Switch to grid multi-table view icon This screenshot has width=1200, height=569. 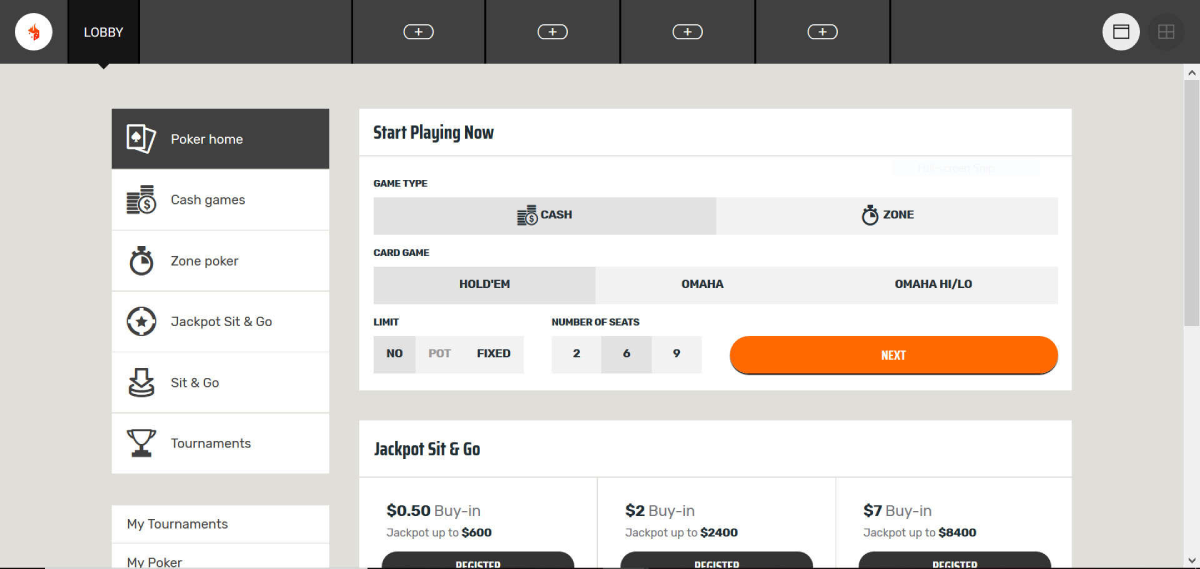(1165, 32)
